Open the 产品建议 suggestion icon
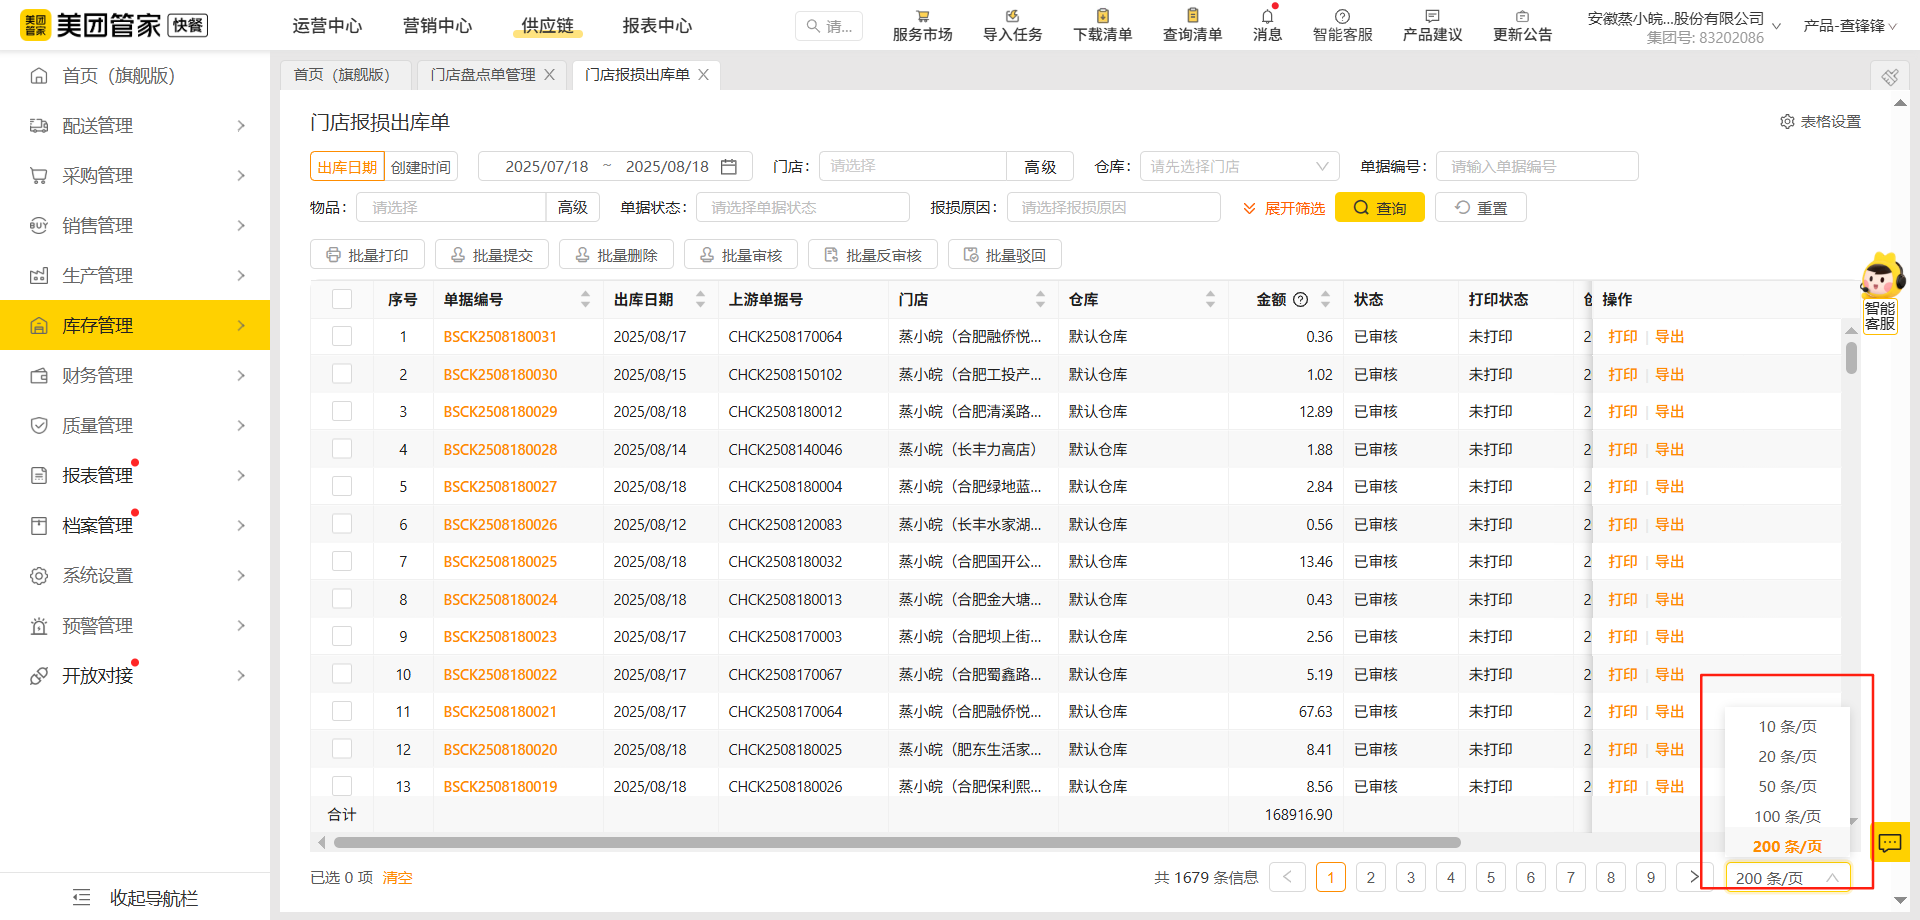 click(x=1431, y=24)
